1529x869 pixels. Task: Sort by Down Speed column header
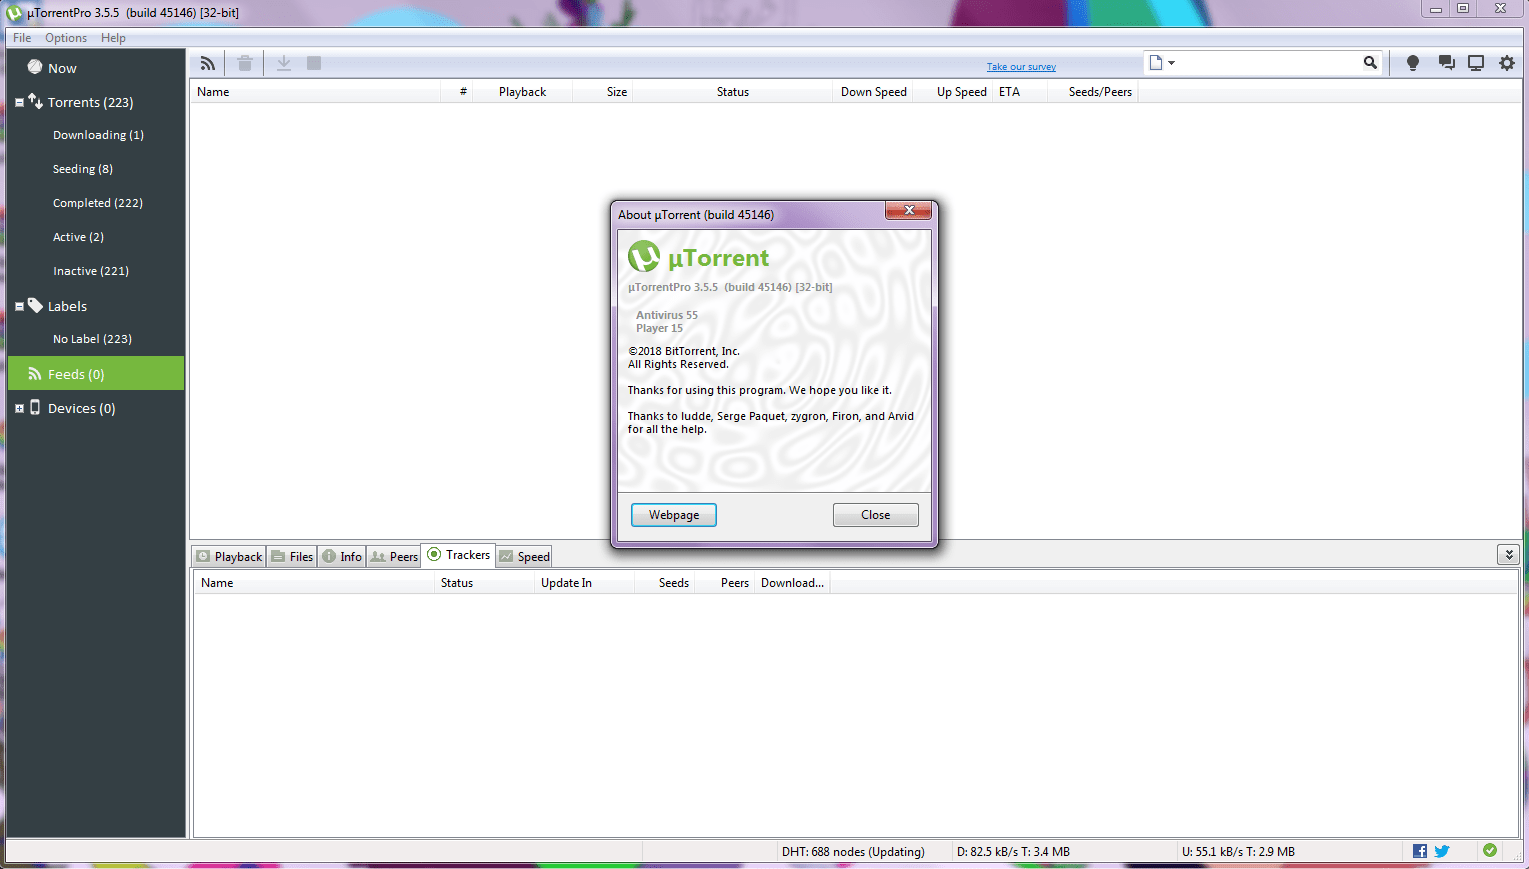873,92
